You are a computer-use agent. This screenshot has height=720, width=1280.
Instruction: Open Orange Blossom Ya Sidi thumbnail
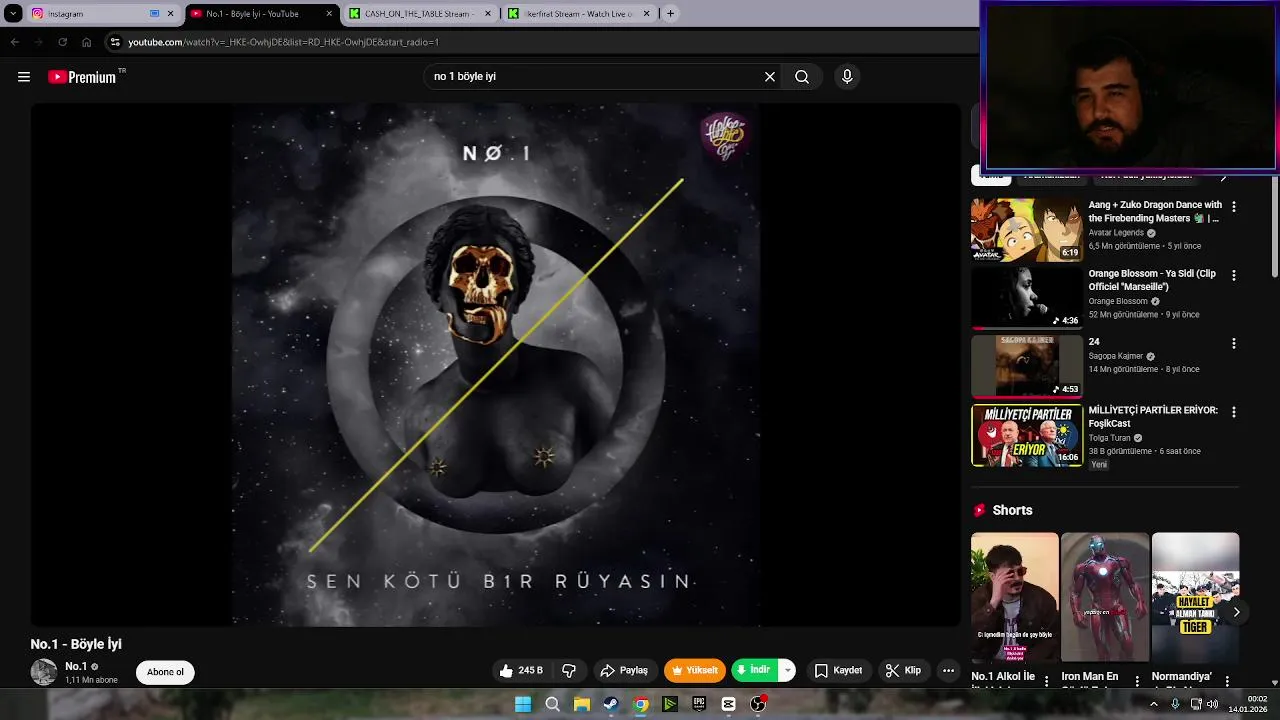tap(1027, 298)
